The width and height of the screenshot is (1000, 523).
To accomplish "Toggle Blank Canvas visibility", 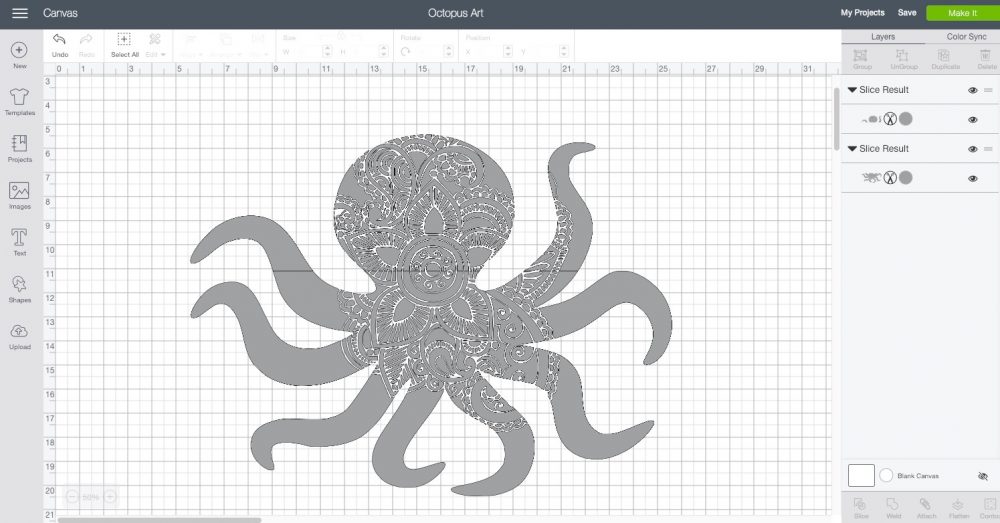I will (x=983, y=476).
